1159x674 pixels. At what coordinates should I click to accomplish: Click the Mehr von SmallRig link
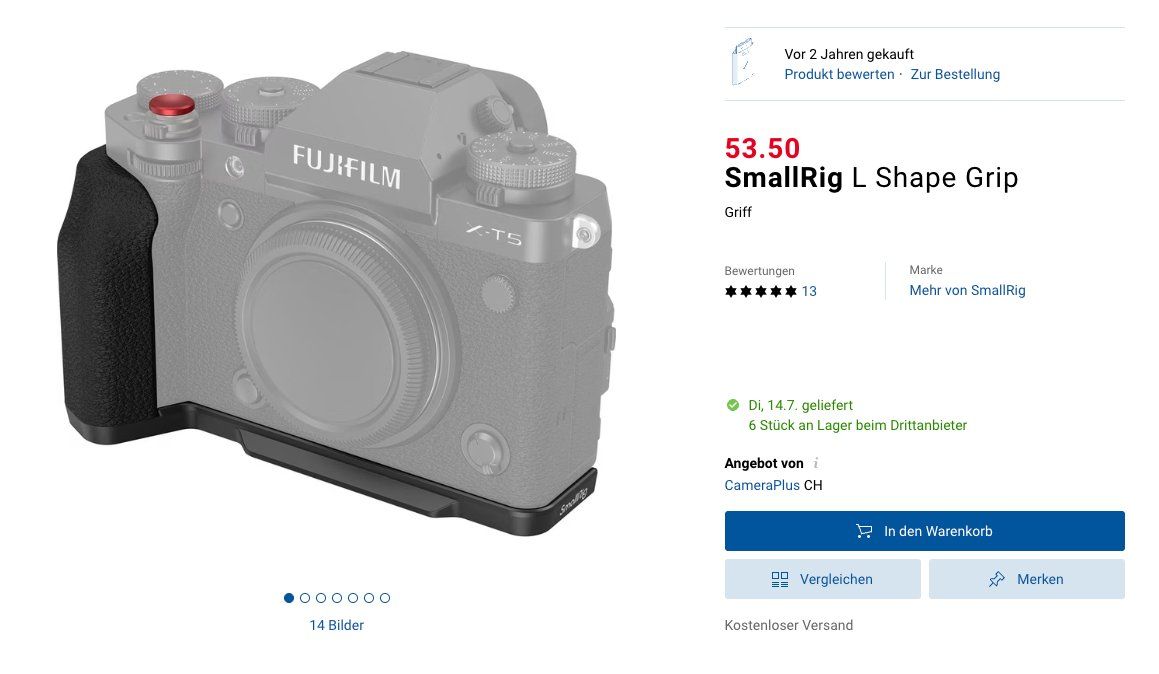(x=967, y=290)
